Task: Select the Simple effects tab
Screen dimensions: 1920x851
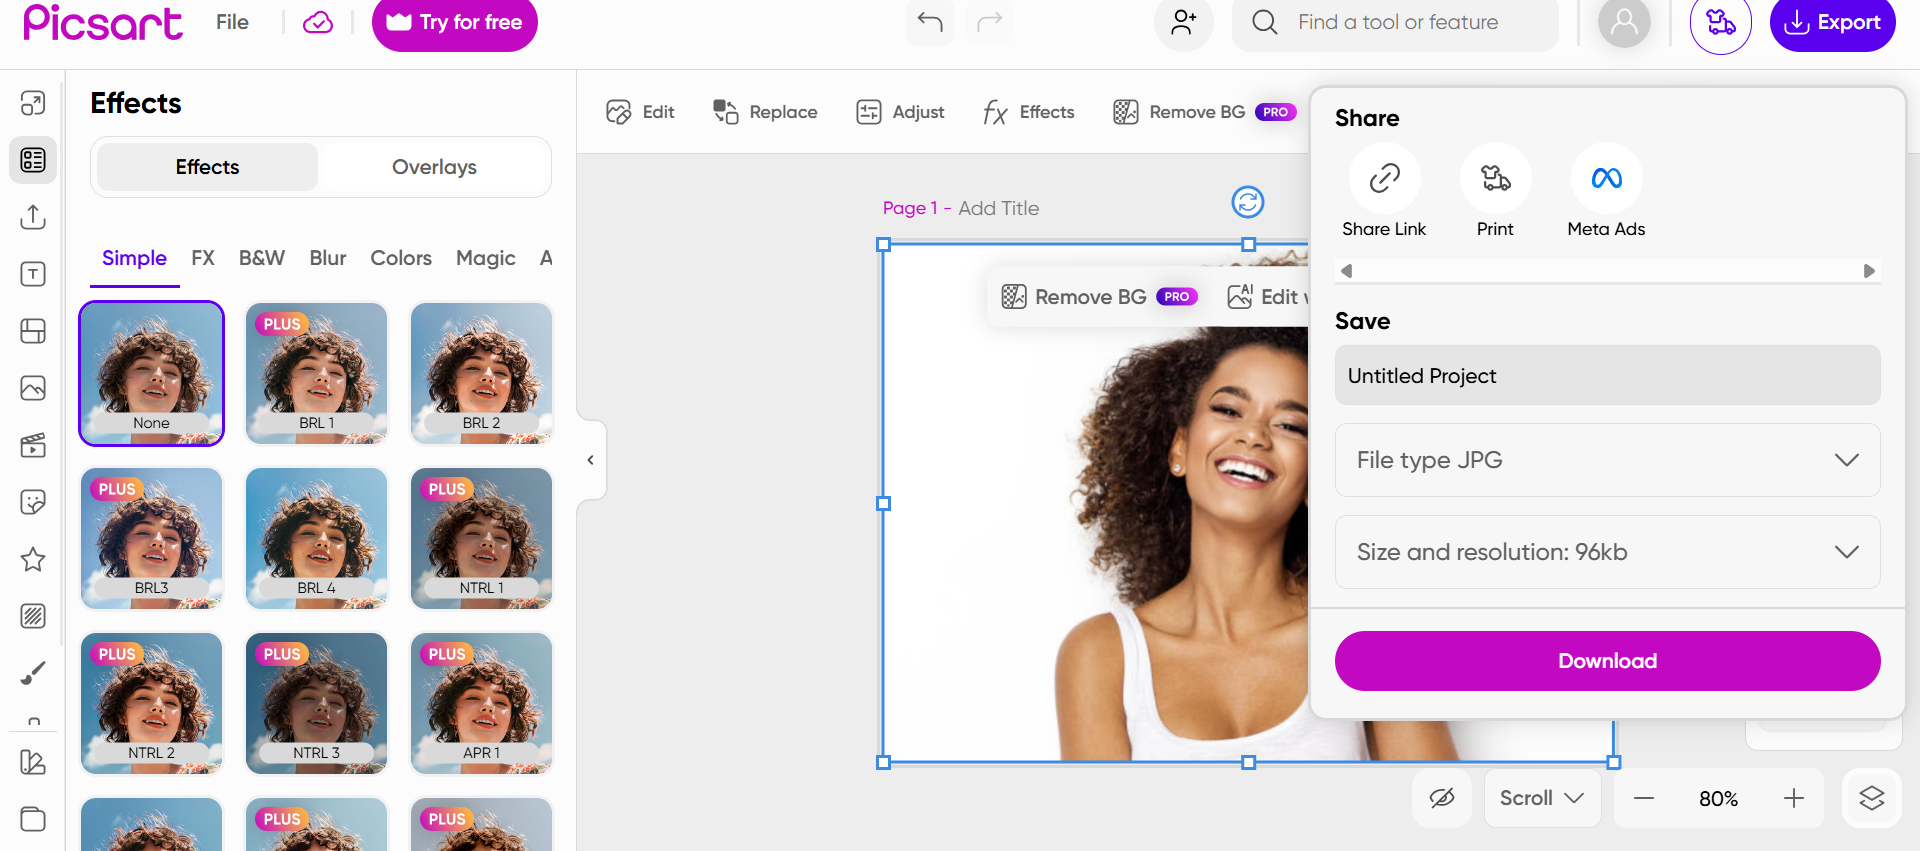Action: pos(134,258)
